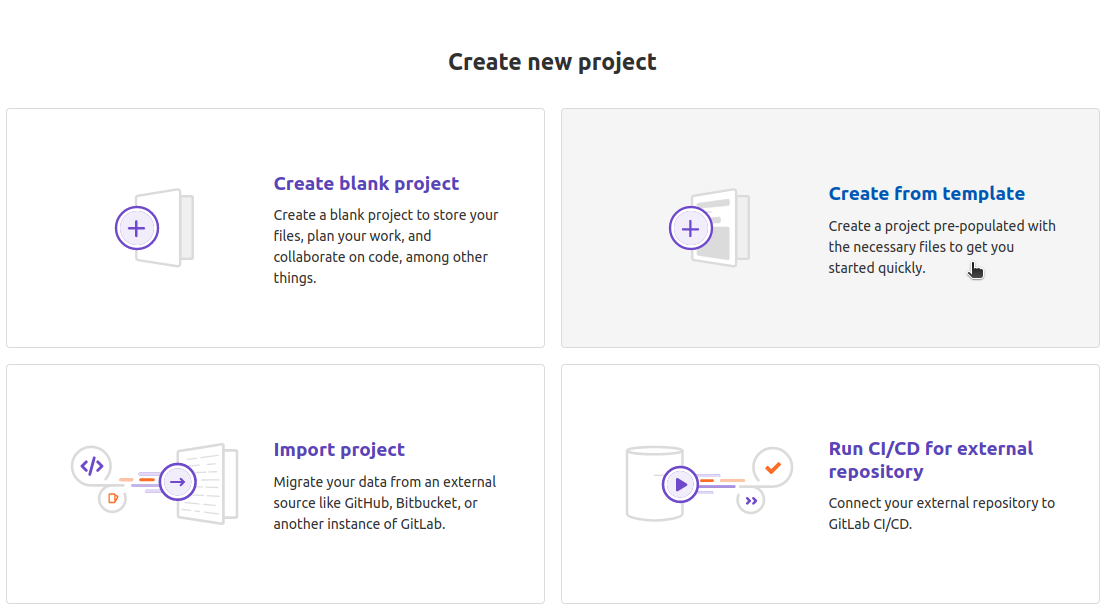Click the double-chevron fast-forward icon

pyautogui.click(x=751, y=501)
